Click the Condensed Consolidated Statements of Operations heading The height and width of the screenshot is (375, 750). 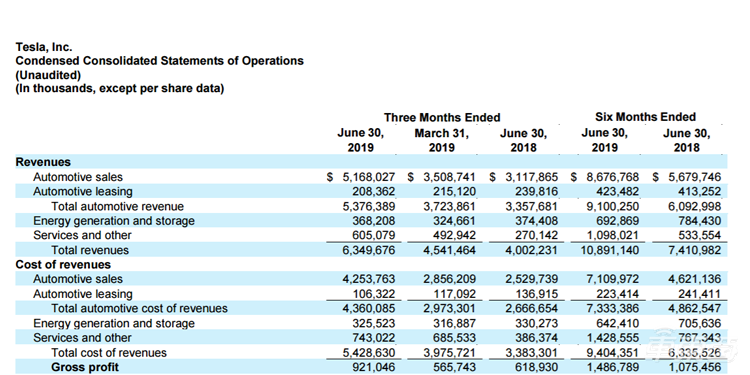[x=160, y=61]
